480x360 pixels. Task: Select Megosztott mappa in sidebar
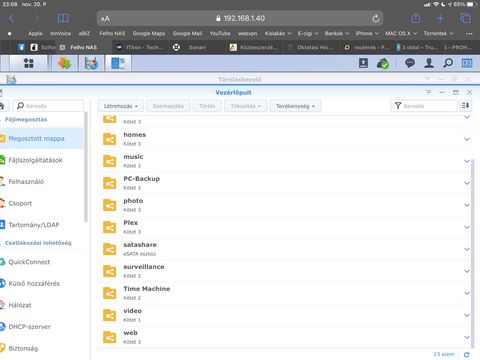coord(42,138)
